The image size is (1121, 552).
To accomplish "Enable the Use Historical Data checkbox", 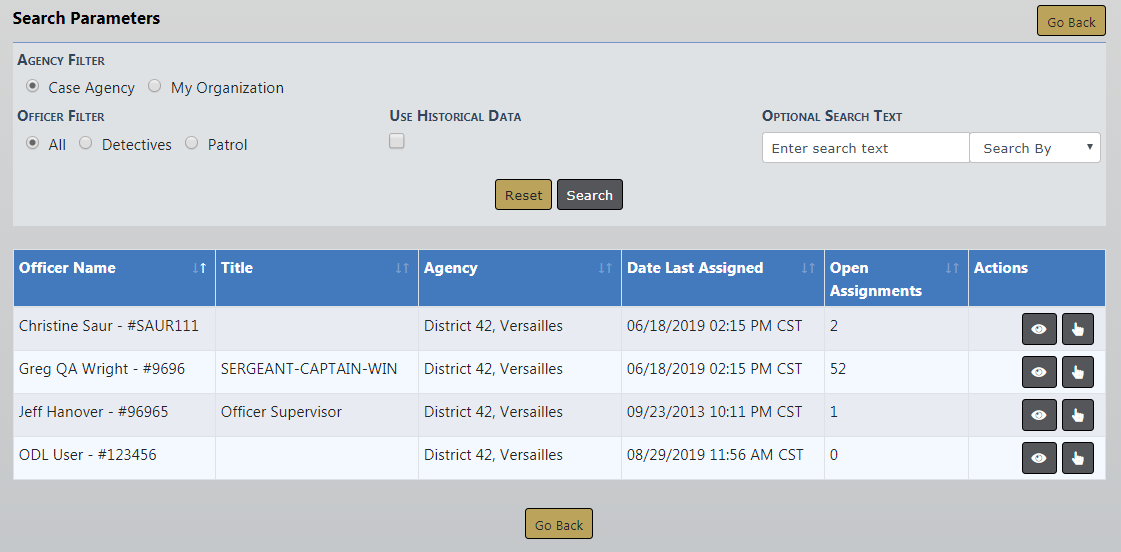I will [397, 142].
